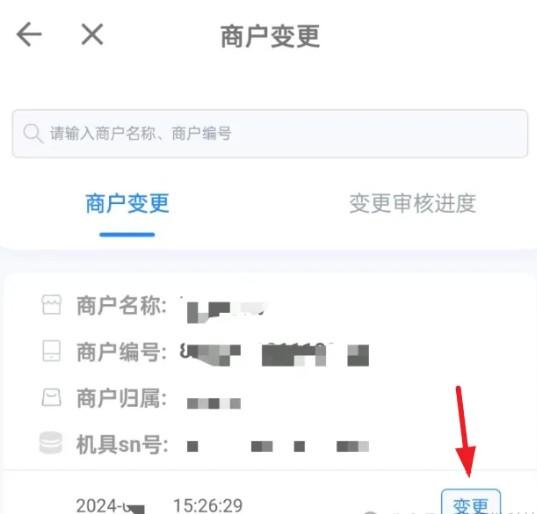Close the page with the X icon

point(92,34)
